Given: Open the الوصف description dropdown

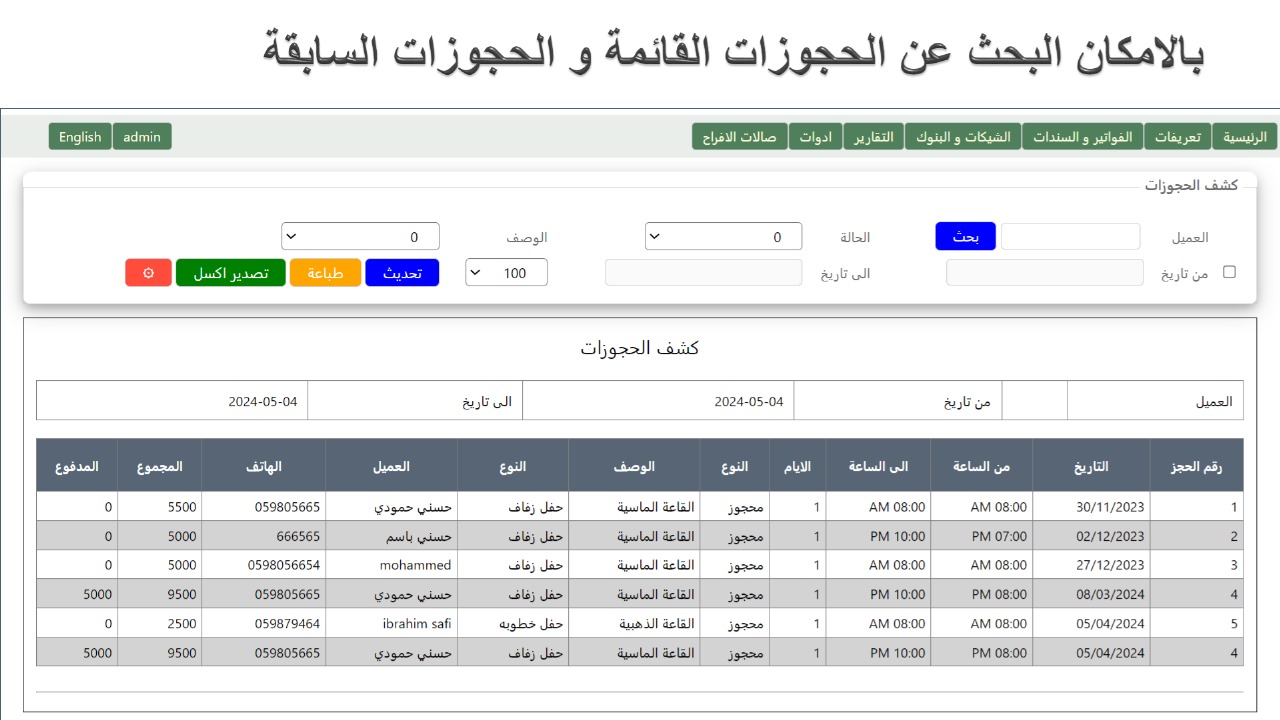Looking at the screenshot, I should pyautogui.click(x=360, y=237).
